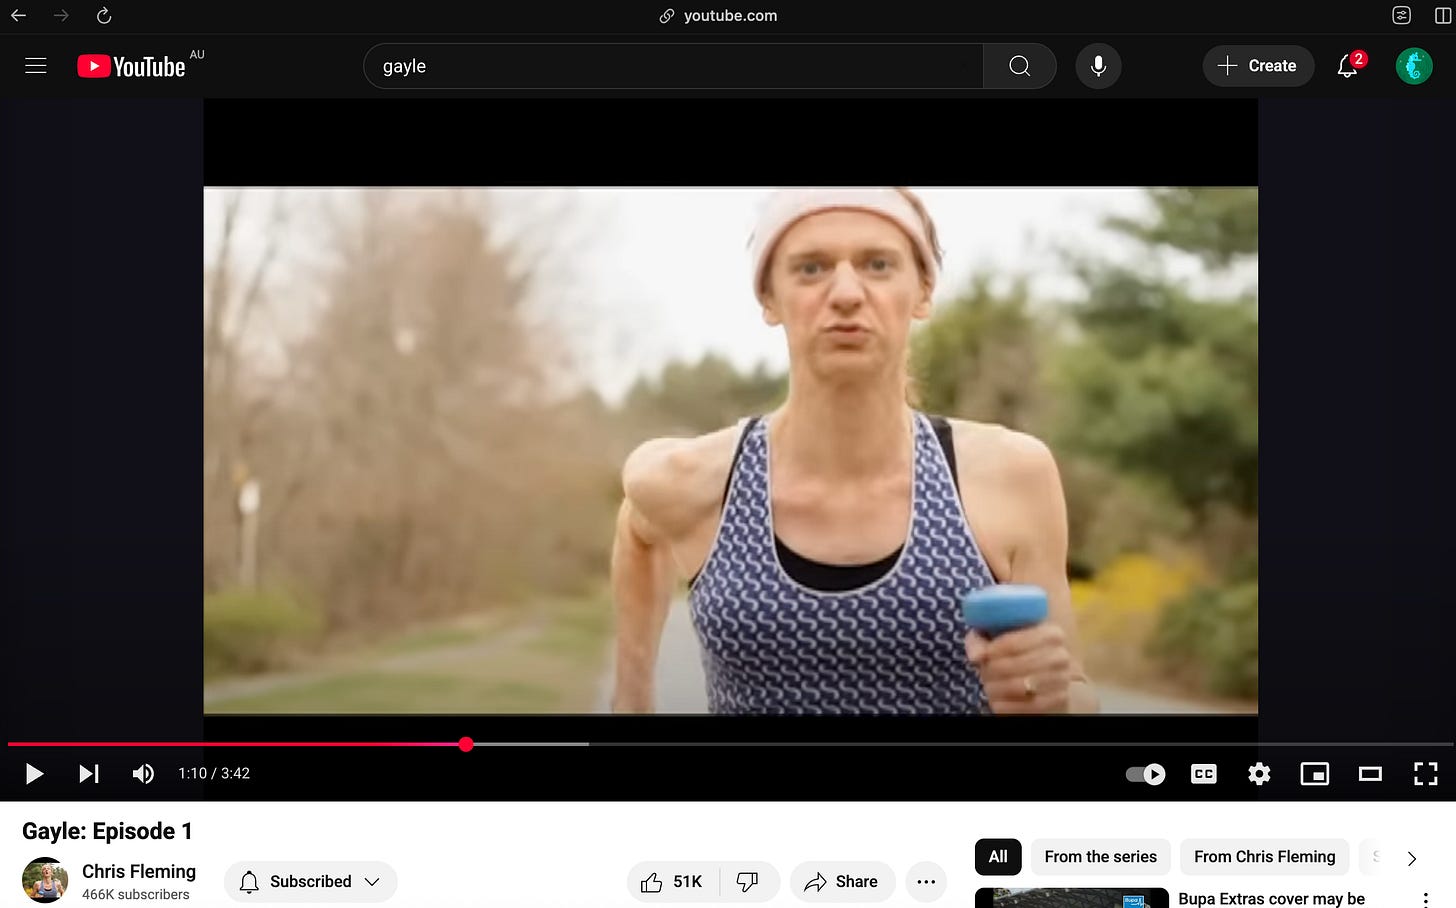
Task: Click the magnifier search button
Action: pos(1019,66)
